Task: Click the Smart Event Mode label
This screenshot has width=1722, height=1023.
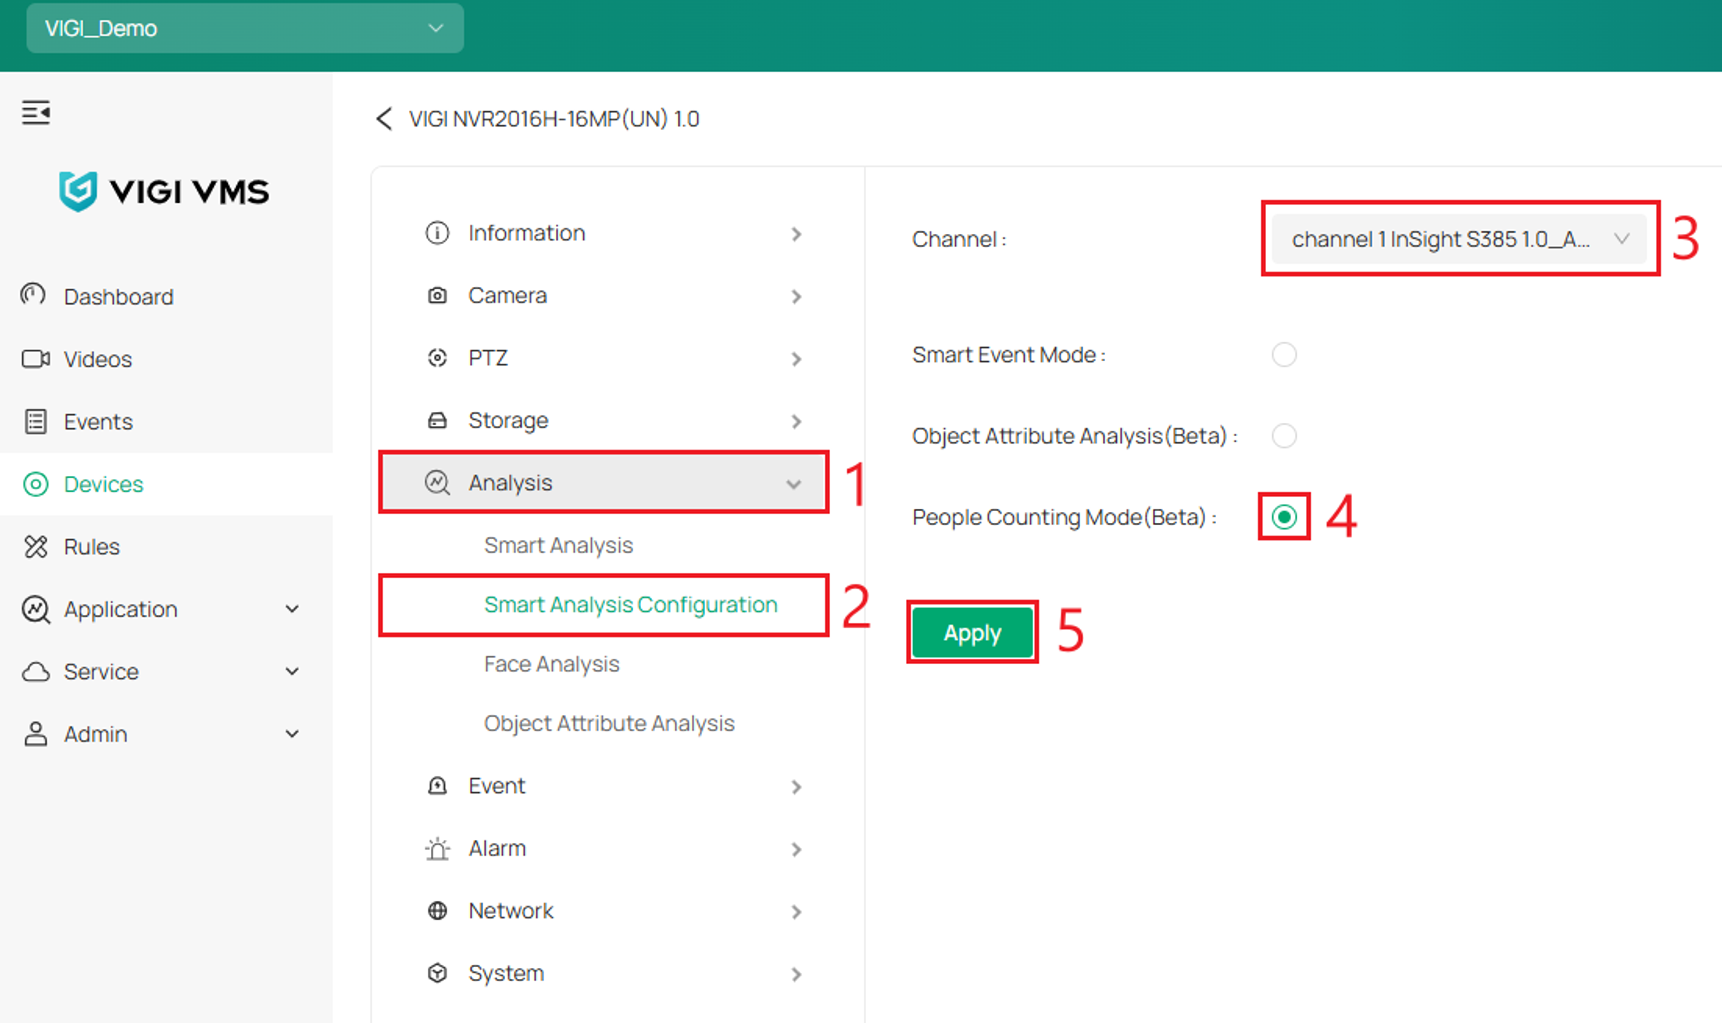Action: (x=1009, y=355)
